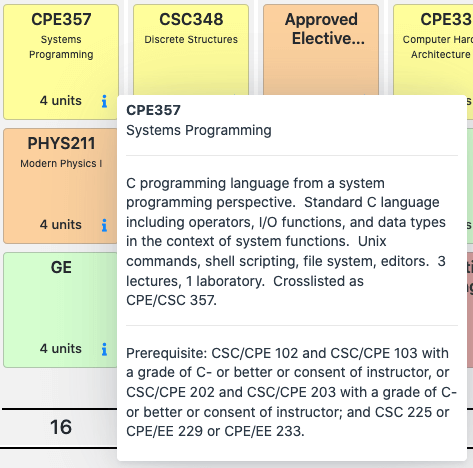
Task: Click the Prerequisite paragraph in popup
Action: 291,392
